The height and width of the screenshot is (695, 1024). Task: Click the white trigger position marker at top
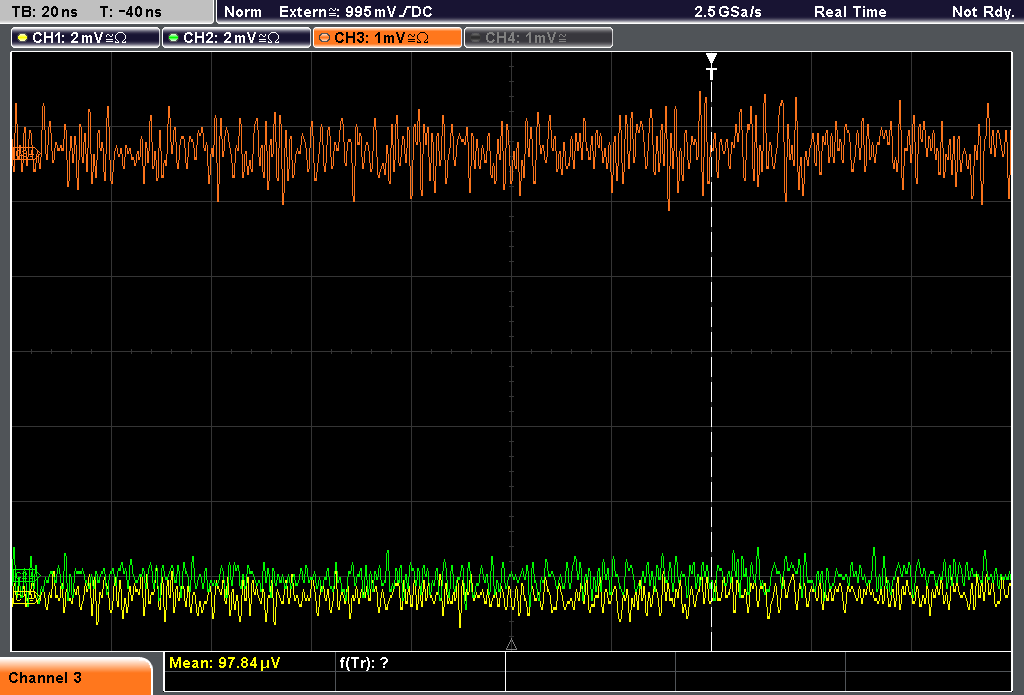(x=711, y=66)
